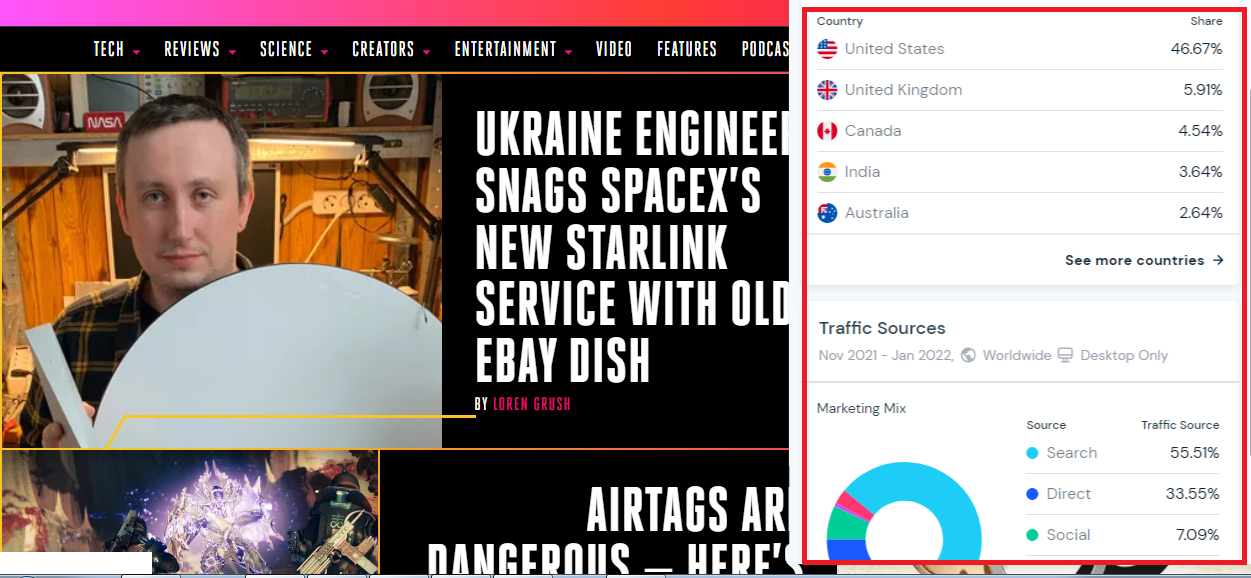Click the Country column header
1251x578 pixels.
(x=840, y=21)
